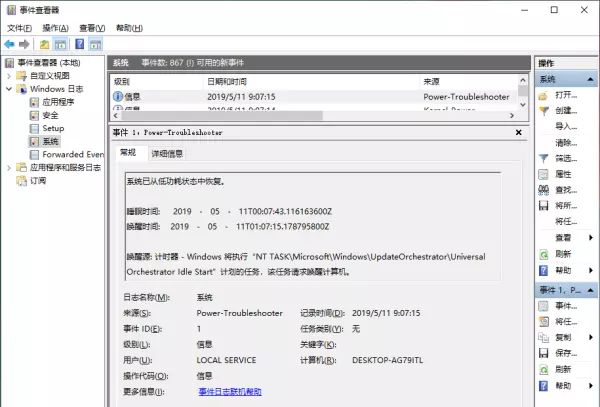Click the info icon of first event row
600x407 pixels.
click(118, 96)
